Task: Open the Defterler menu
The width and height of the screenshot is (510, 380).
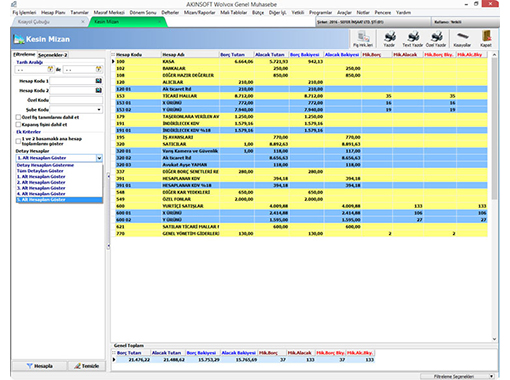Action: tap(170, 13)
